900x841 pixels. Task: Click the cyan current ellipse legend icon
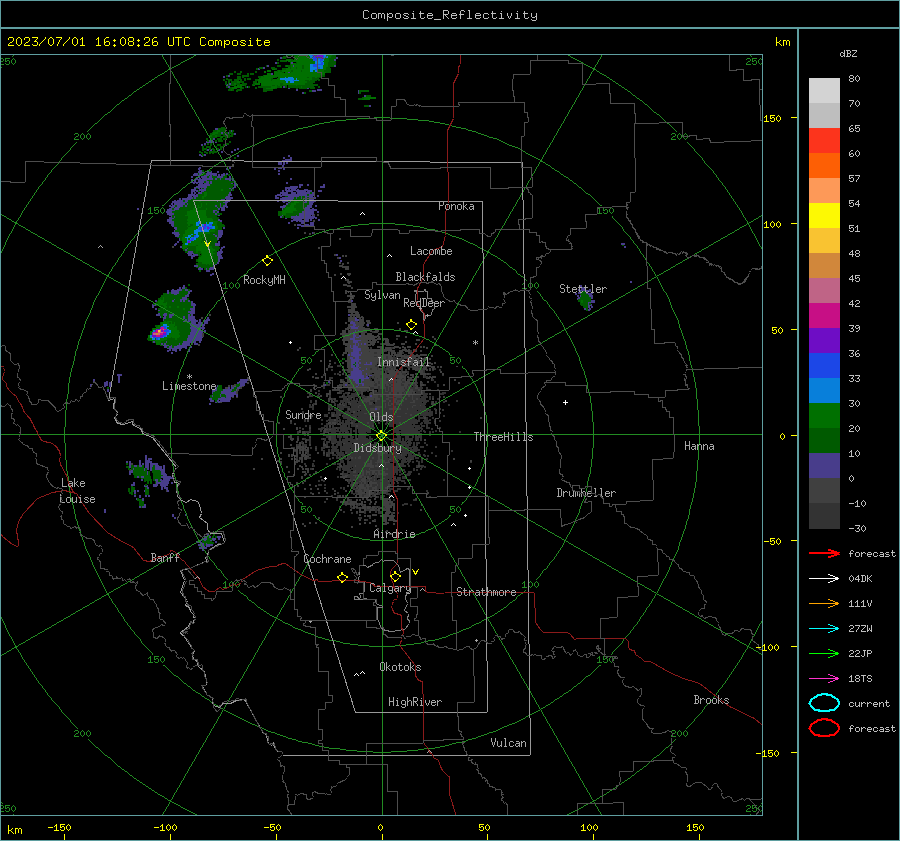coord(824,703)
